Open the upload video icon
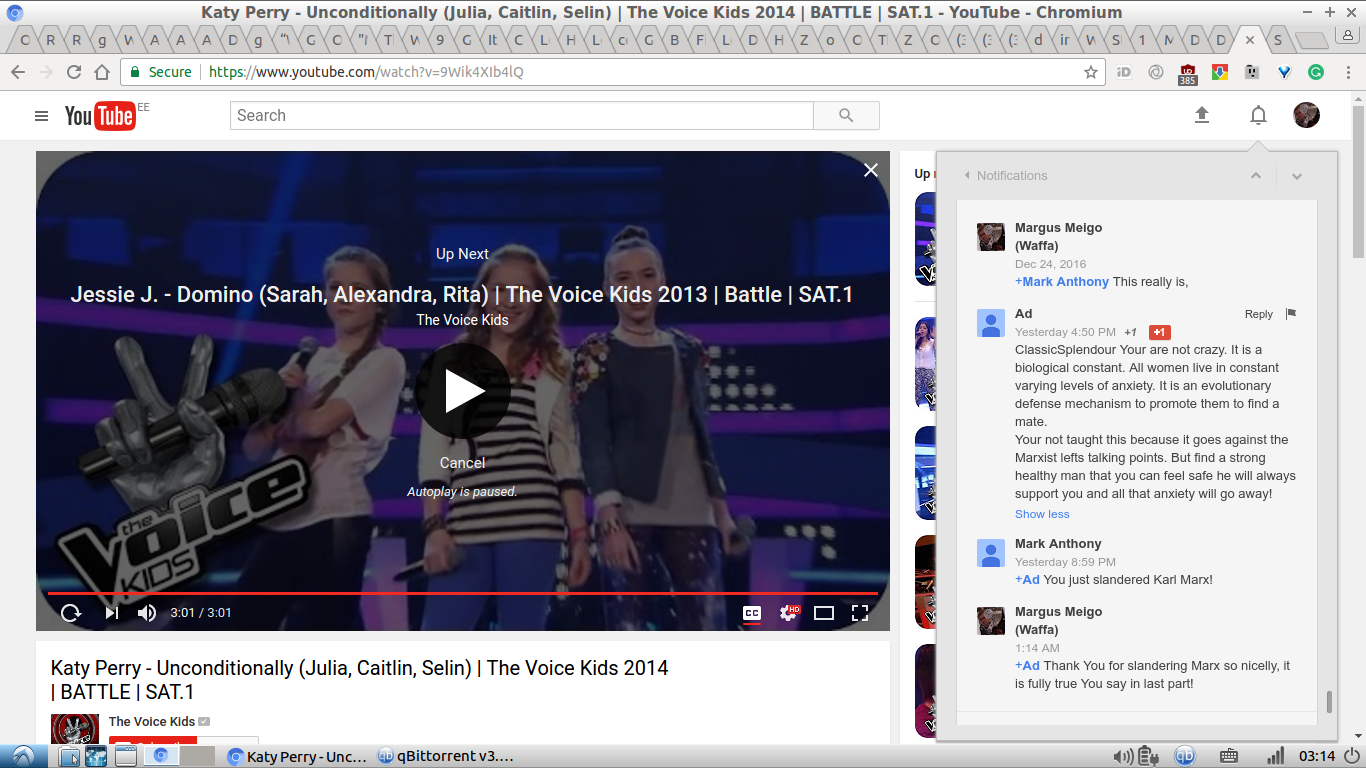The width and height of the screenshot is (1366, 768). 1202,115
